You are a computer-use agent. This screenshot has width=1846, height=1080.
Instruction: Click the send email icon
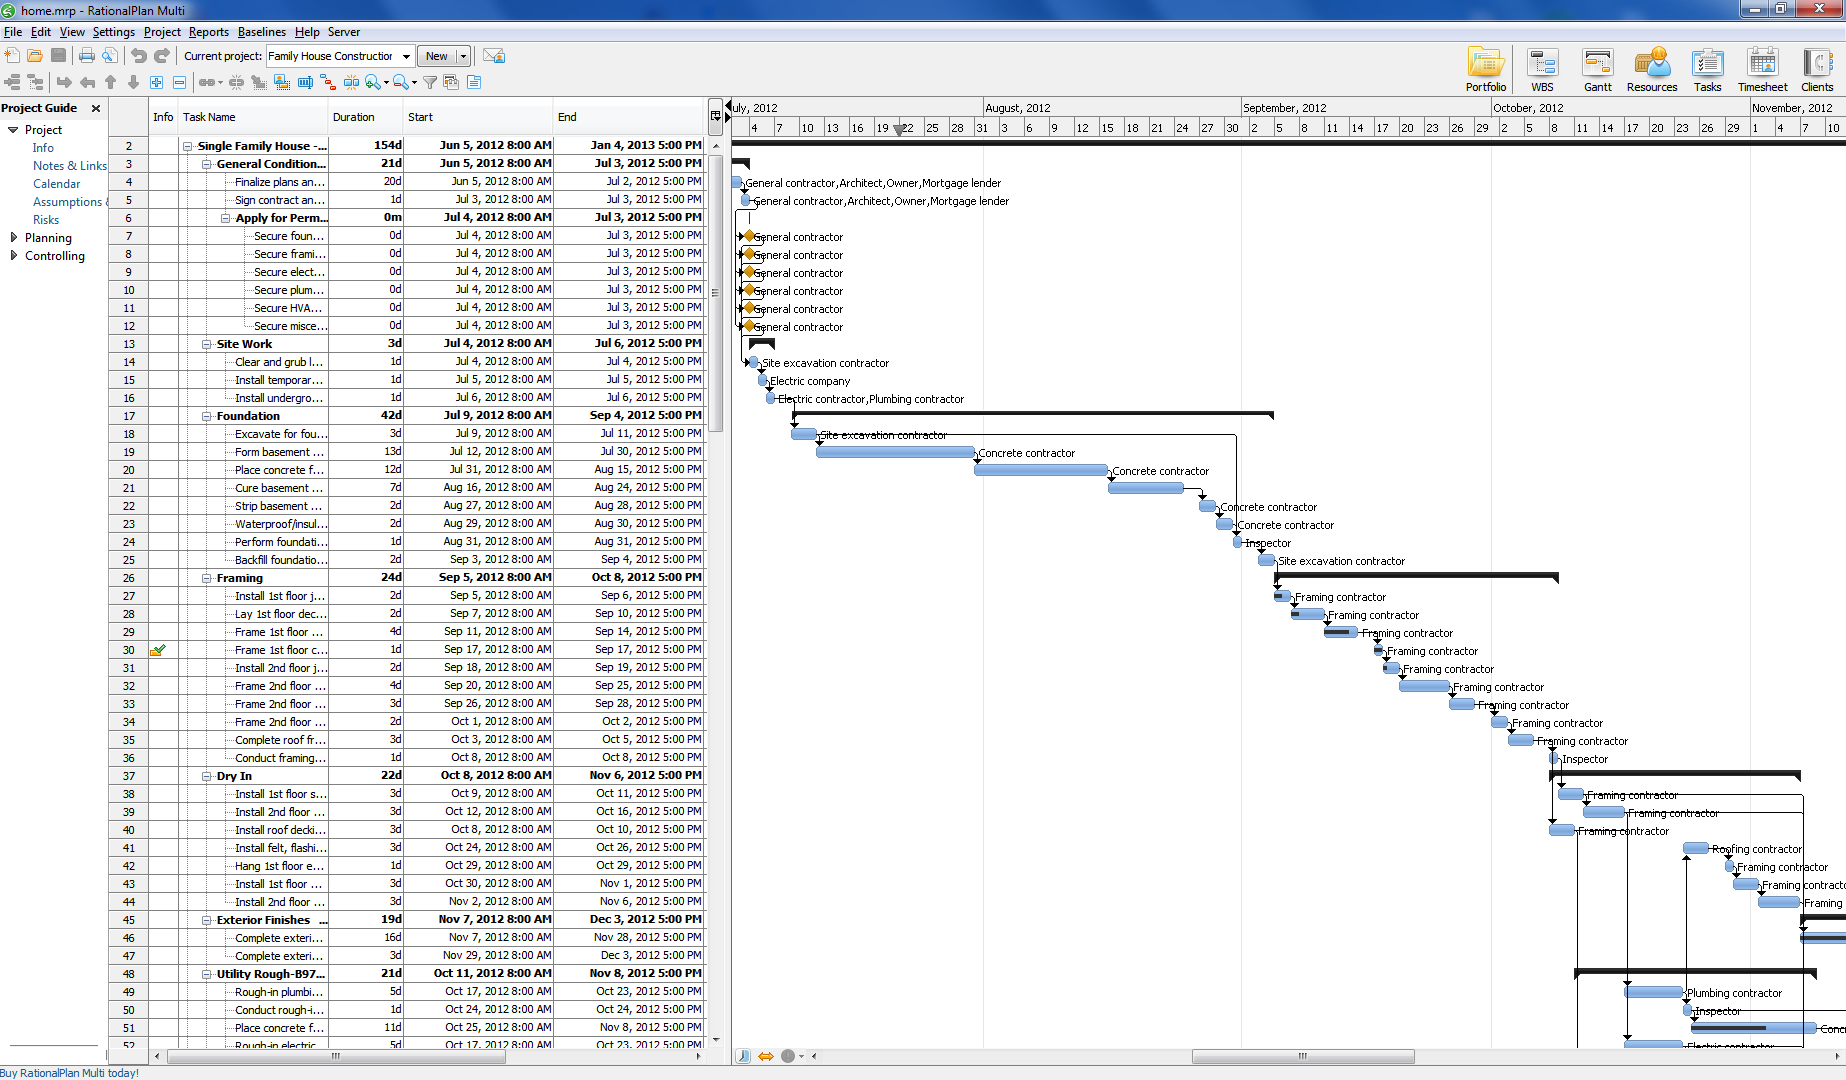493,56
